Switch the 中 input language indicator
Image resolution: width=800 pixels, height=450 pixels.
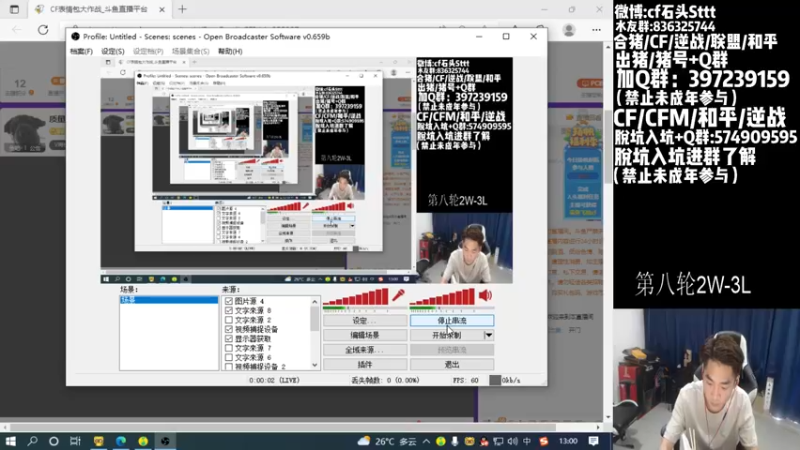527,441
